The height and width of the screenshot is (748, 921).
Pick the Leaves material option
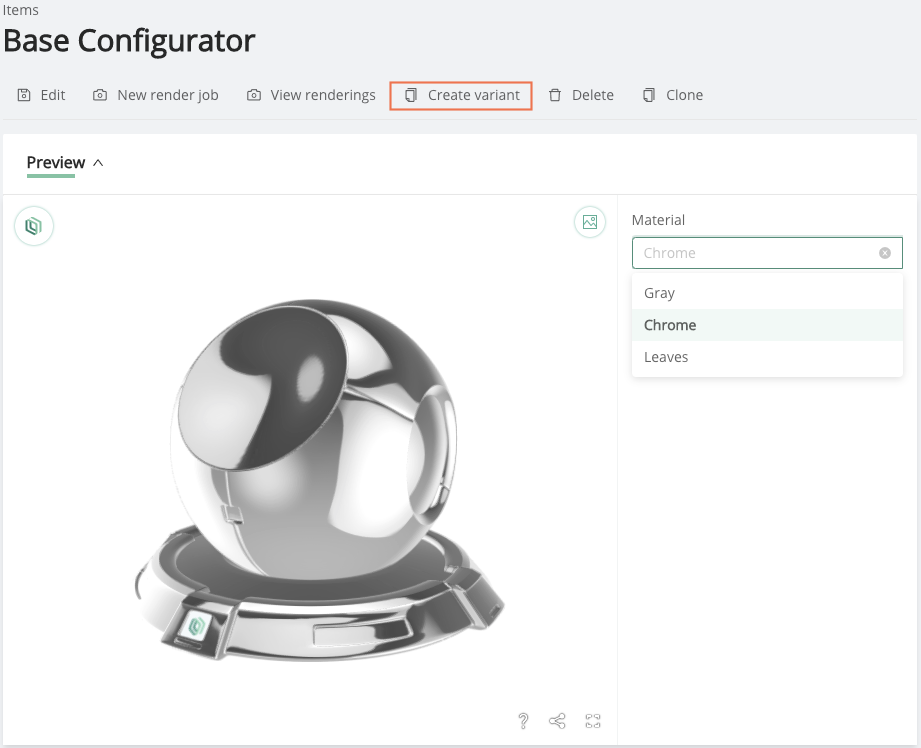coord(767,357)
